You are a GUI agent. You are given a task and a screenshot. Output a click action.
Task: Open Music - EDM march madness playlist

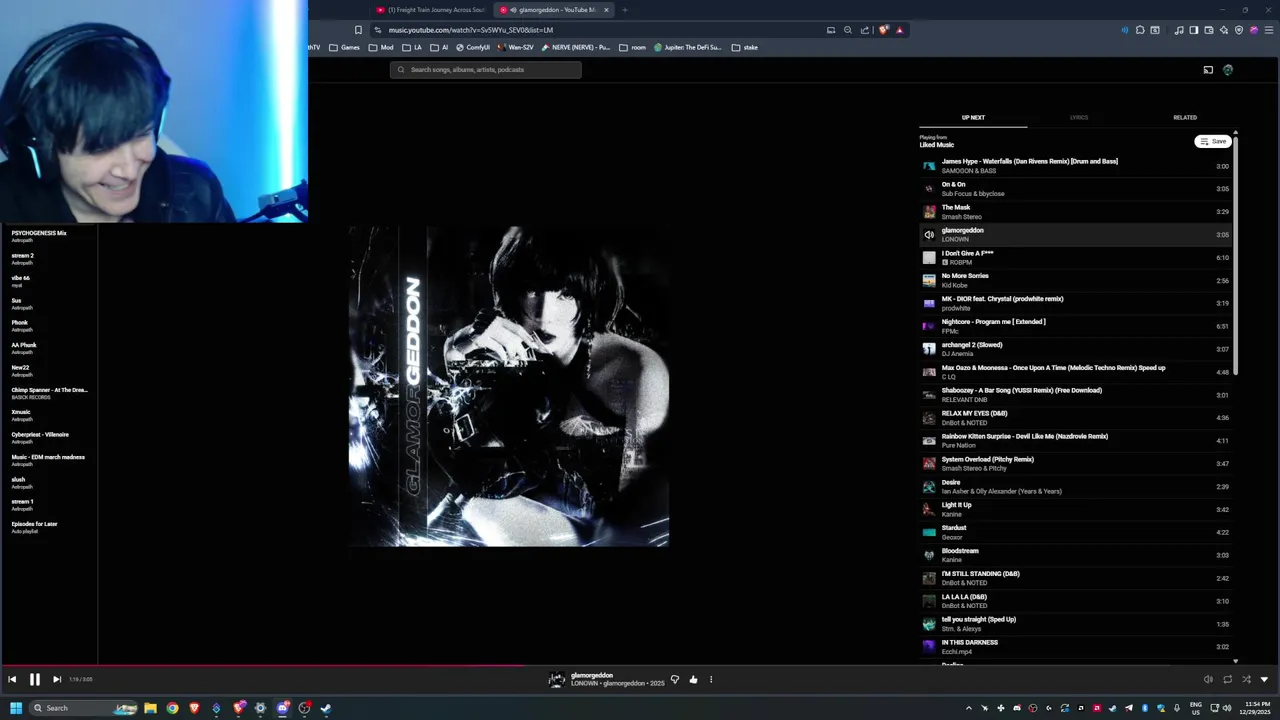pyautogui.click(x=50, y=460)
